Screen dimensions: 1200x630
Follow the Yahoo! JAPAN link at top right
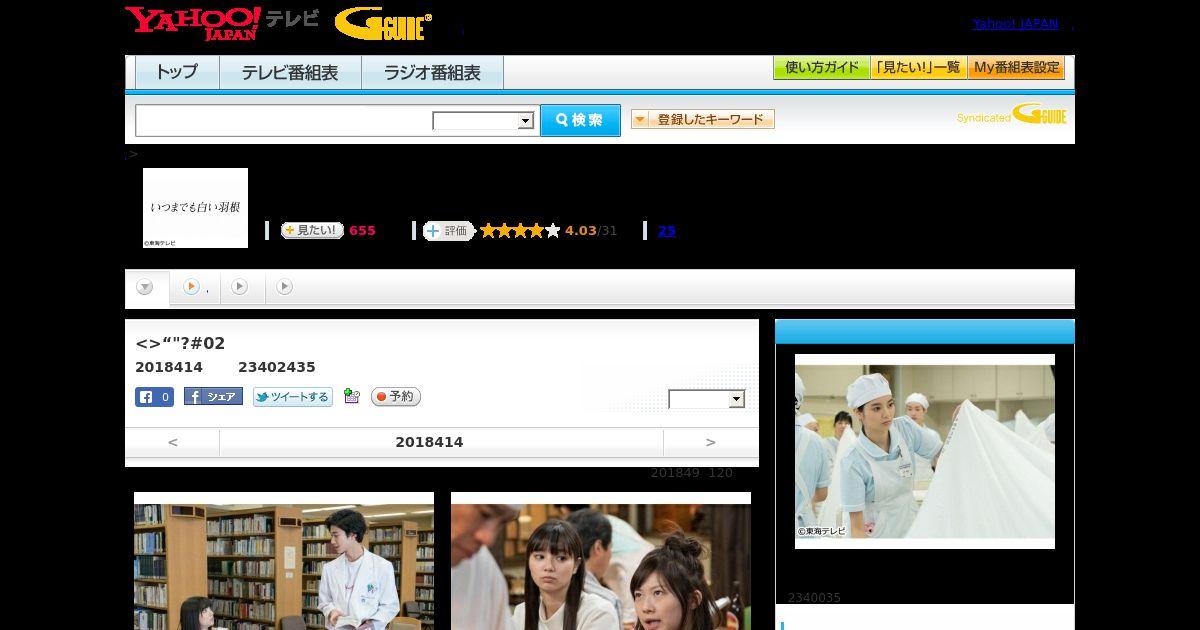click(x=1015, y=23)
